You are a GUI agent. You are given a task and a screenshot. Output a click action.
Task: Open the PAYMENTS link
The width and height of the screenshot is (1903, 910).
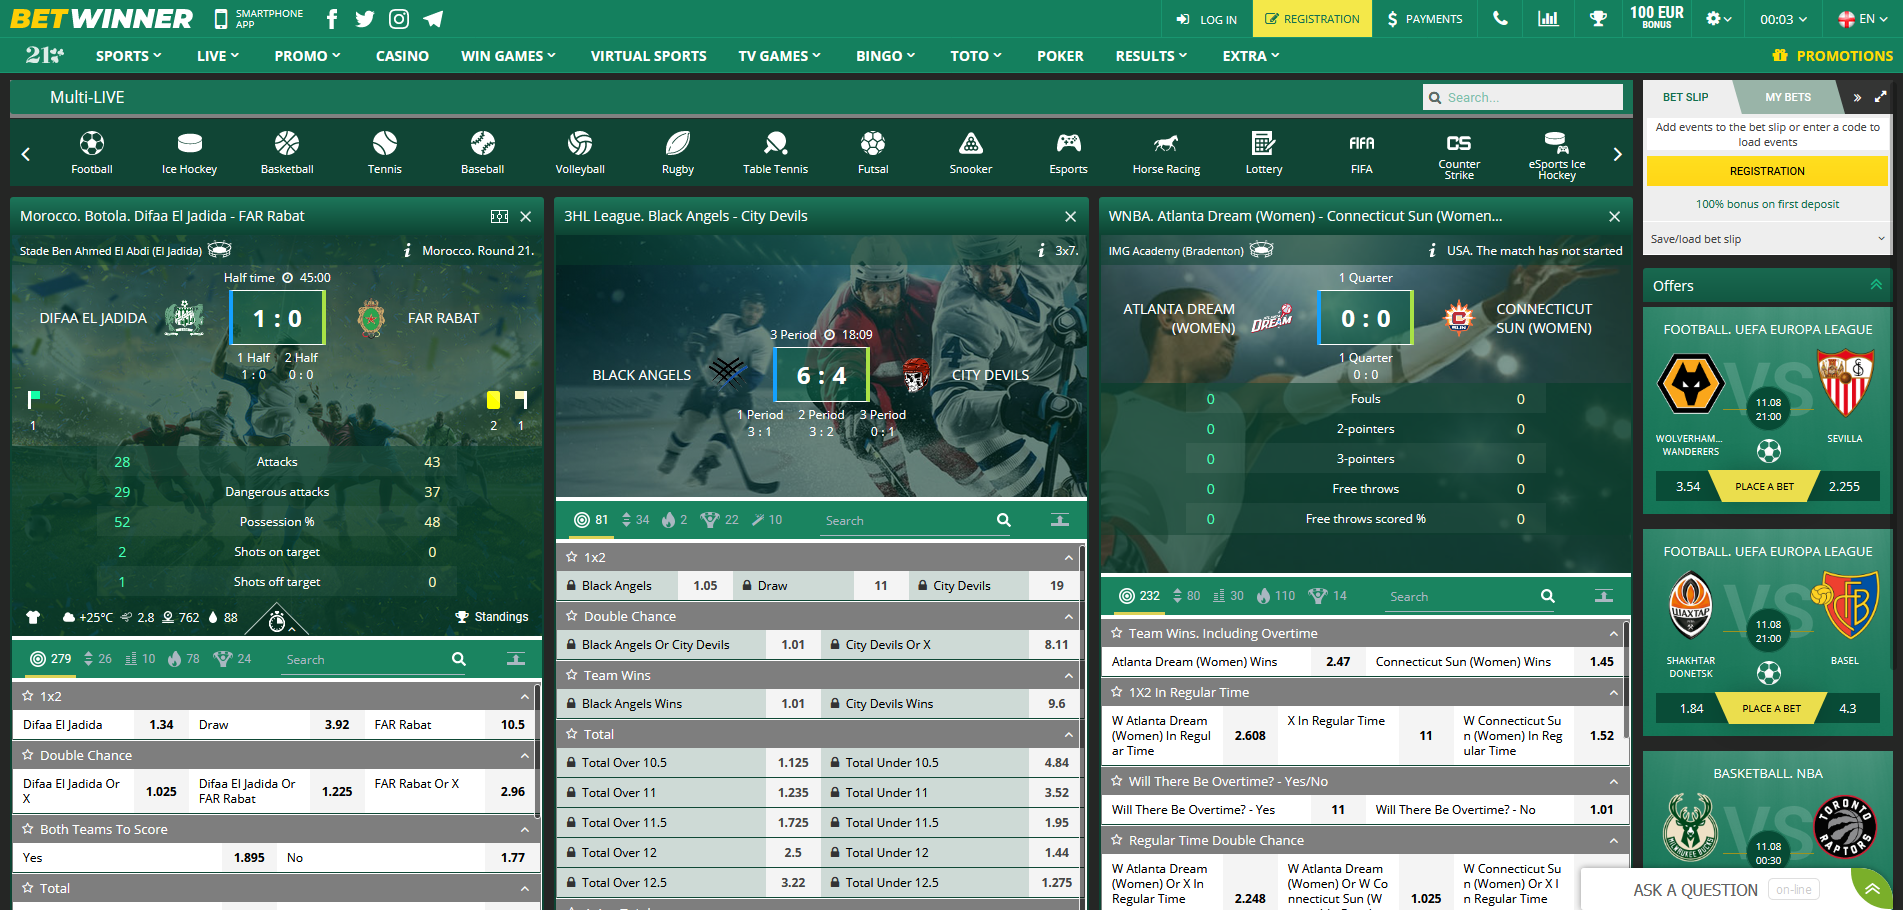(x=1425, y=19)
